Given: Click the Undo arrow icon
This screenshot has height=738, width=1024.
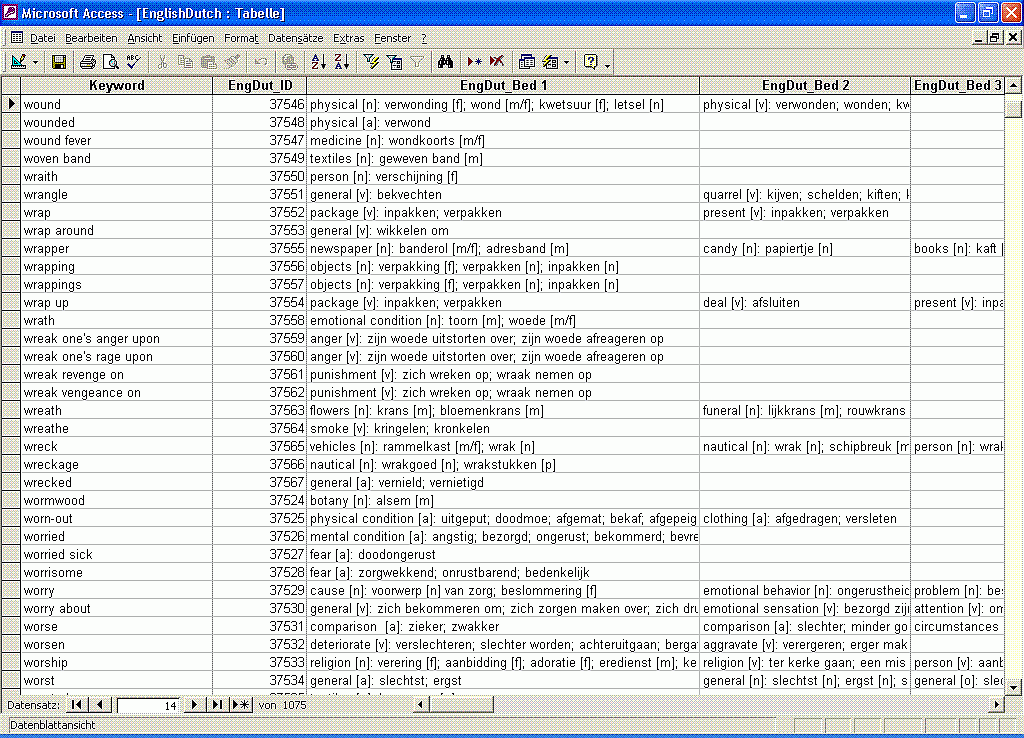Looking at the screenshot, I should click(x=261, y=62).
